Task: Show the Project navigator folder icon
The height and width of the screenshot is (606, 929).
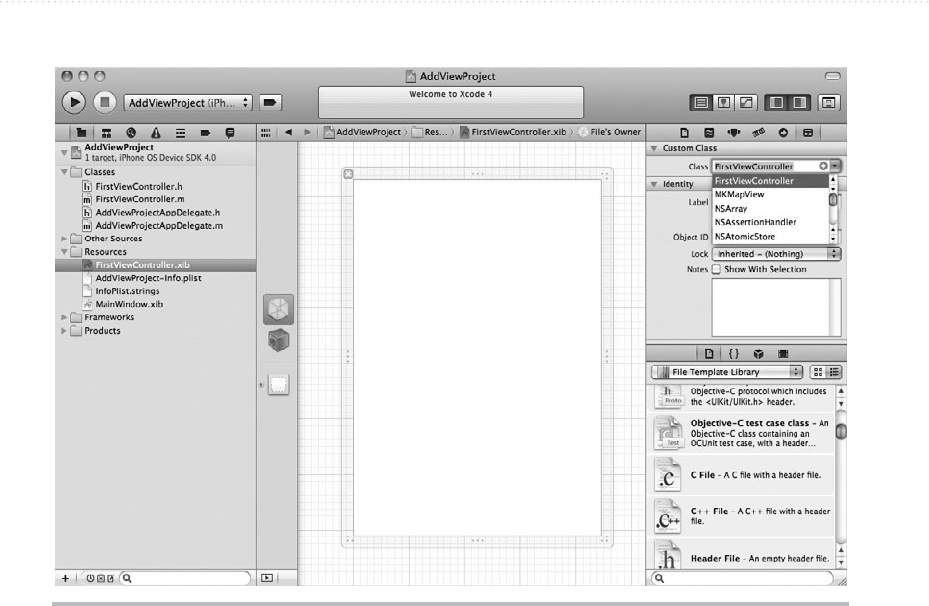Action: tap(81, 133)
